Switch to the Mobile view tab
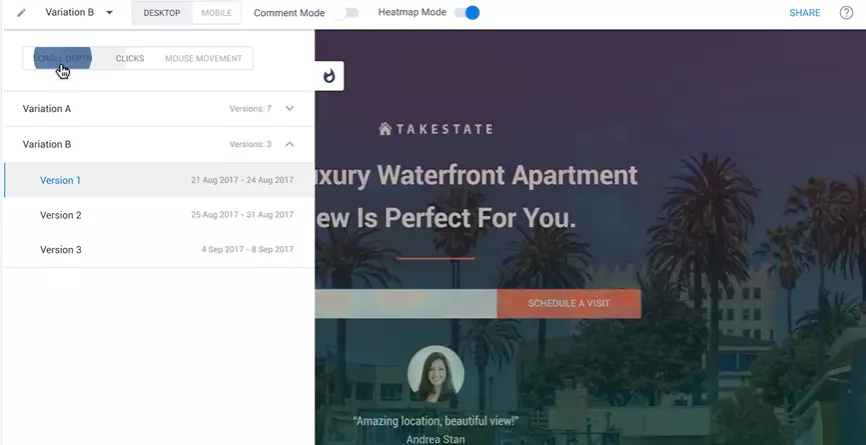 click(216, 13)
